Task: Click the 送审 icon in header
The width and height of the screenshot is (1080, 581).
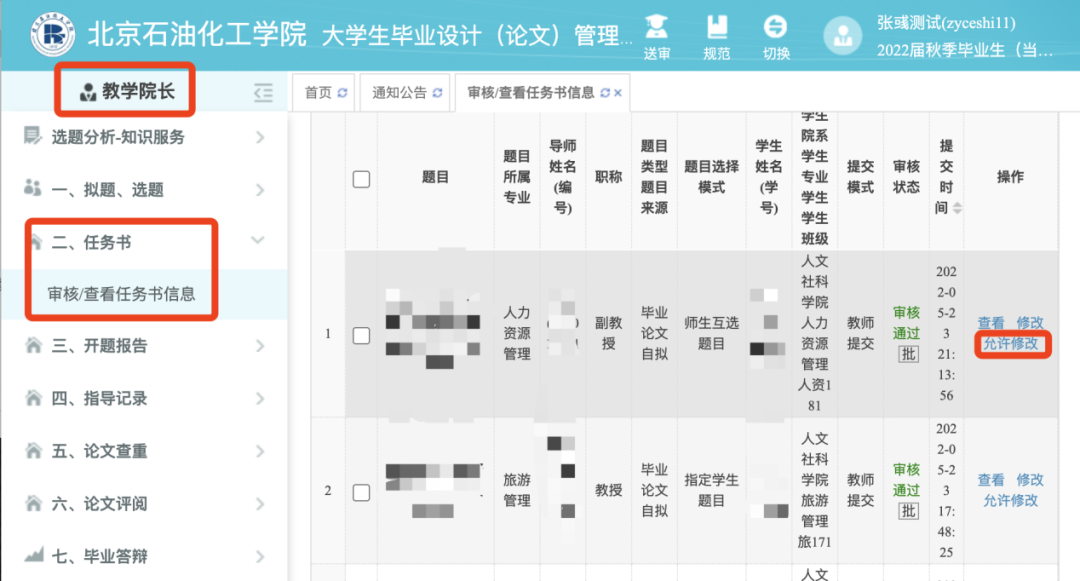Action: [656, 27]
